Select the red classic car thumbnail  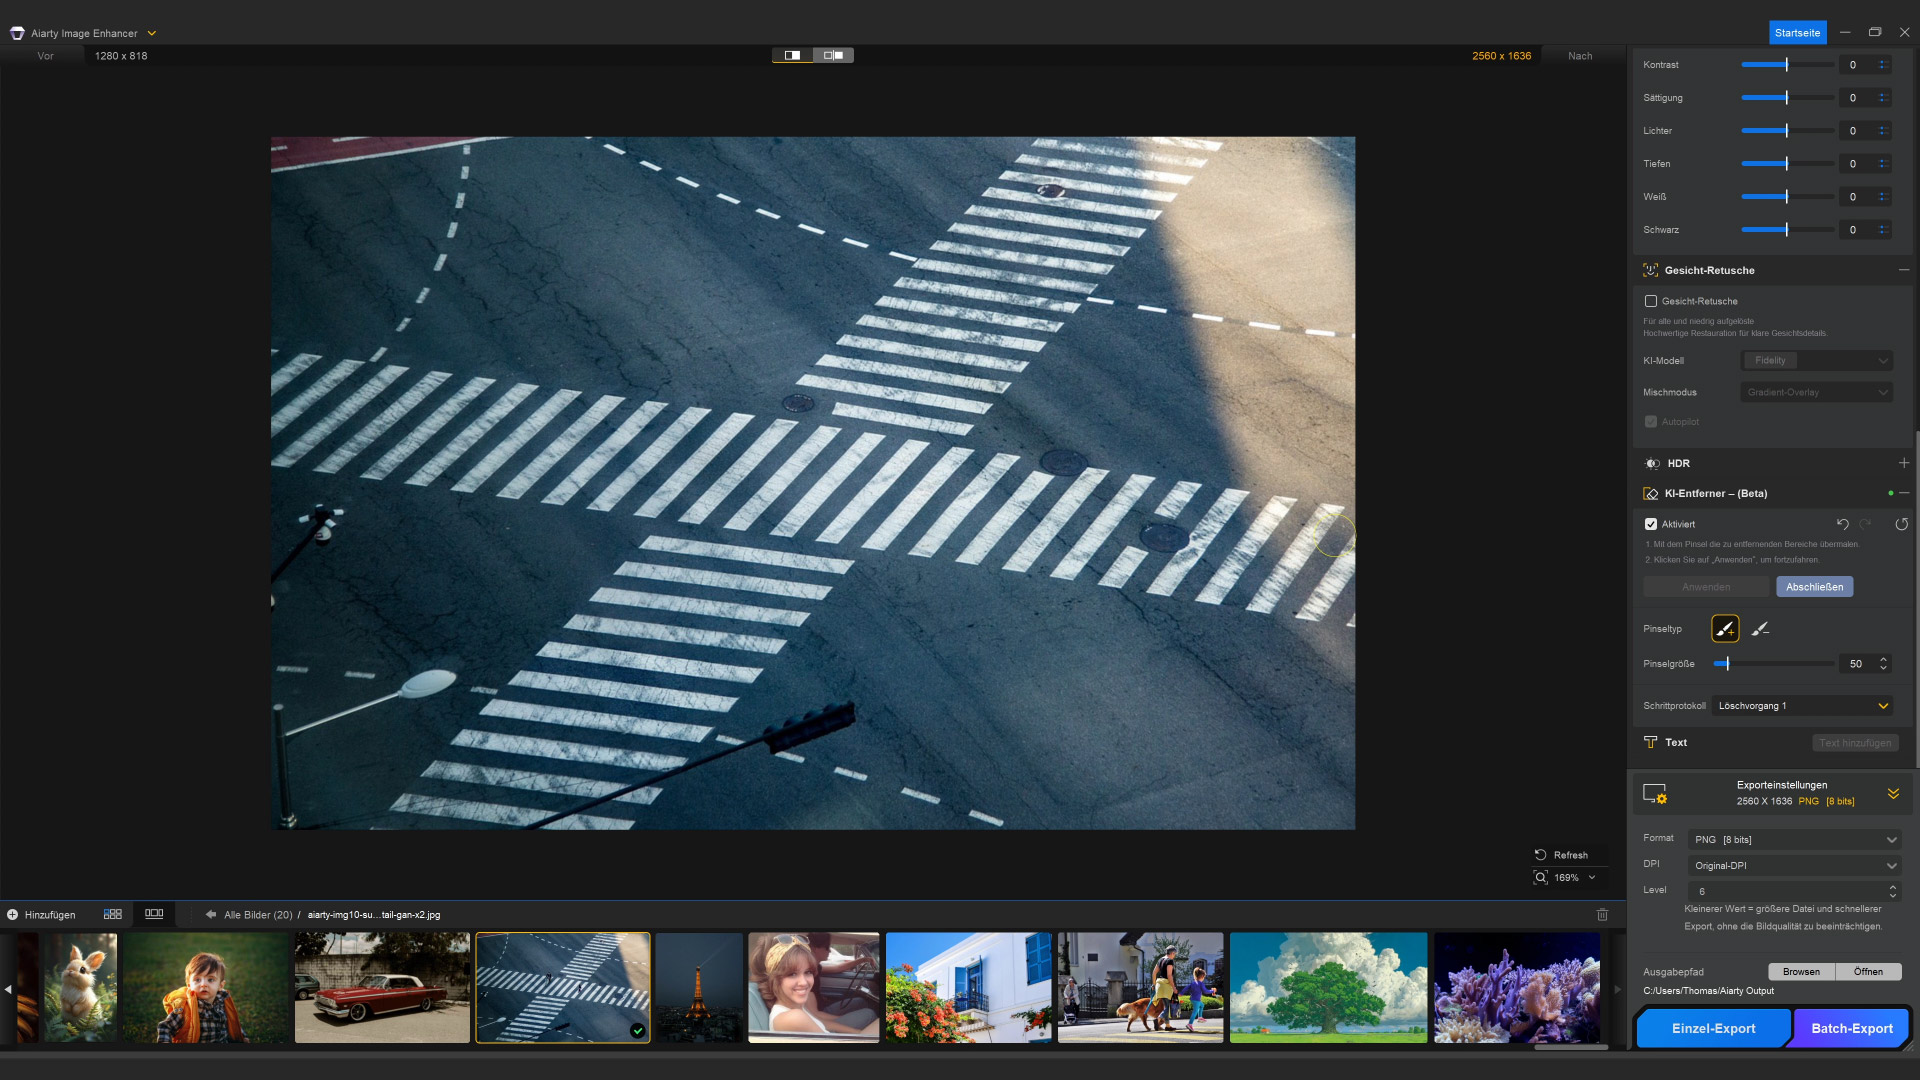coord(382,988)
